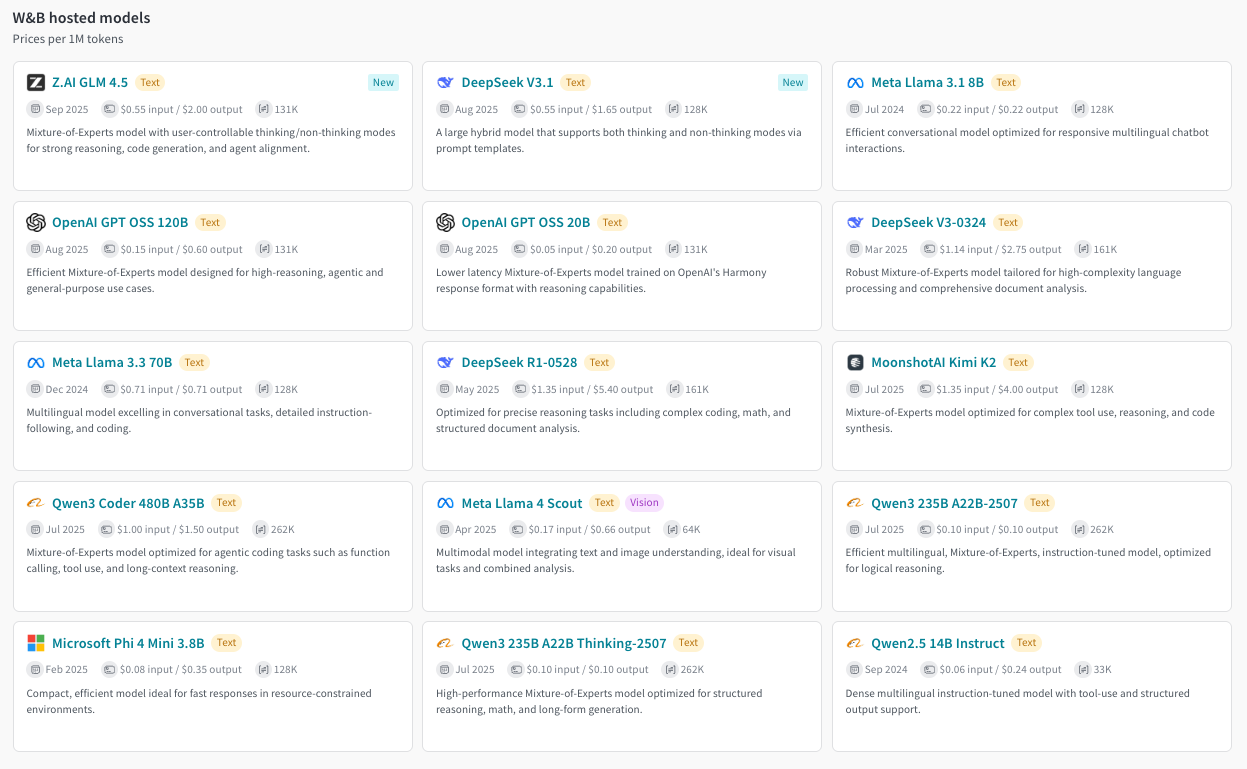Click the Microsoft logo on Phi 4 Mini
Screen dimensions: 1247x769
36,643
